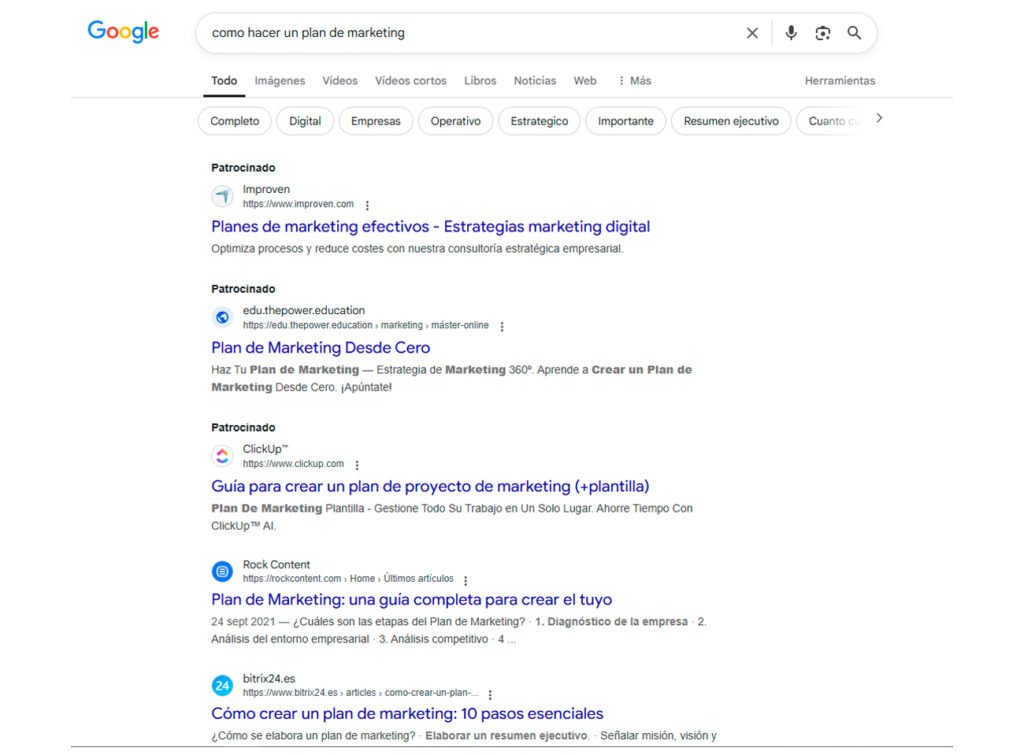
Task: Click the Google logo
Action: pyautogui.click(x=123, y=31)
